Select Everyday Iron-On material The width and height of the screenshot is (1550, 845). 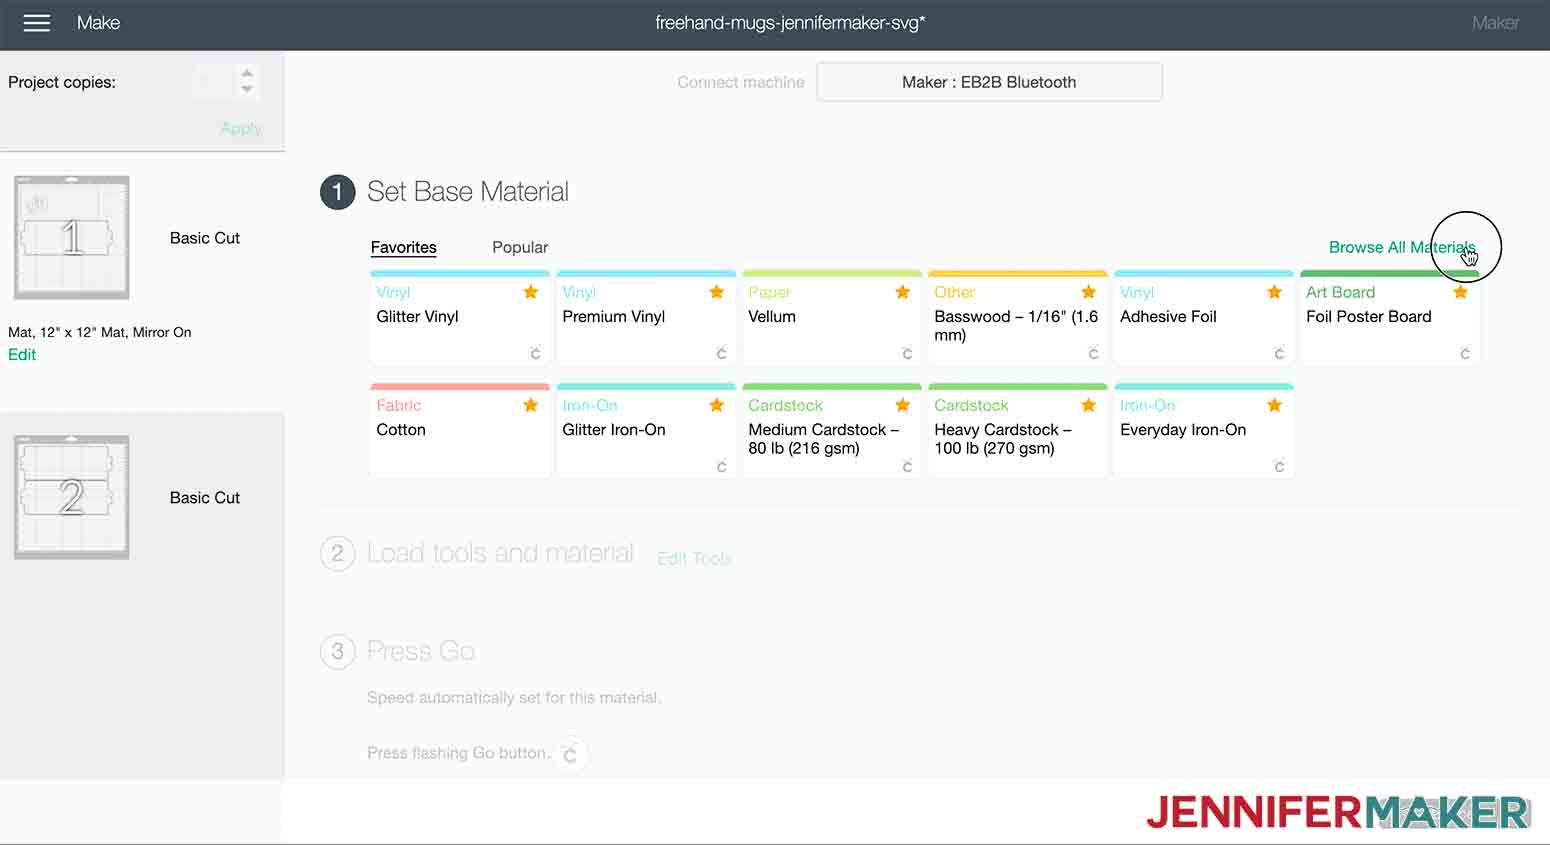tap(1203, 431)
